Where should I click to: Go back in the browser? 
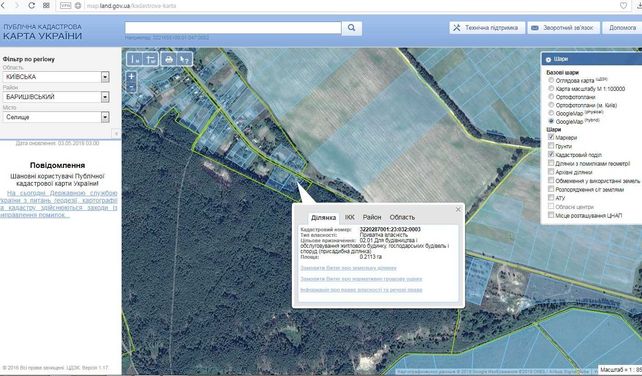[x=3, y=5]
